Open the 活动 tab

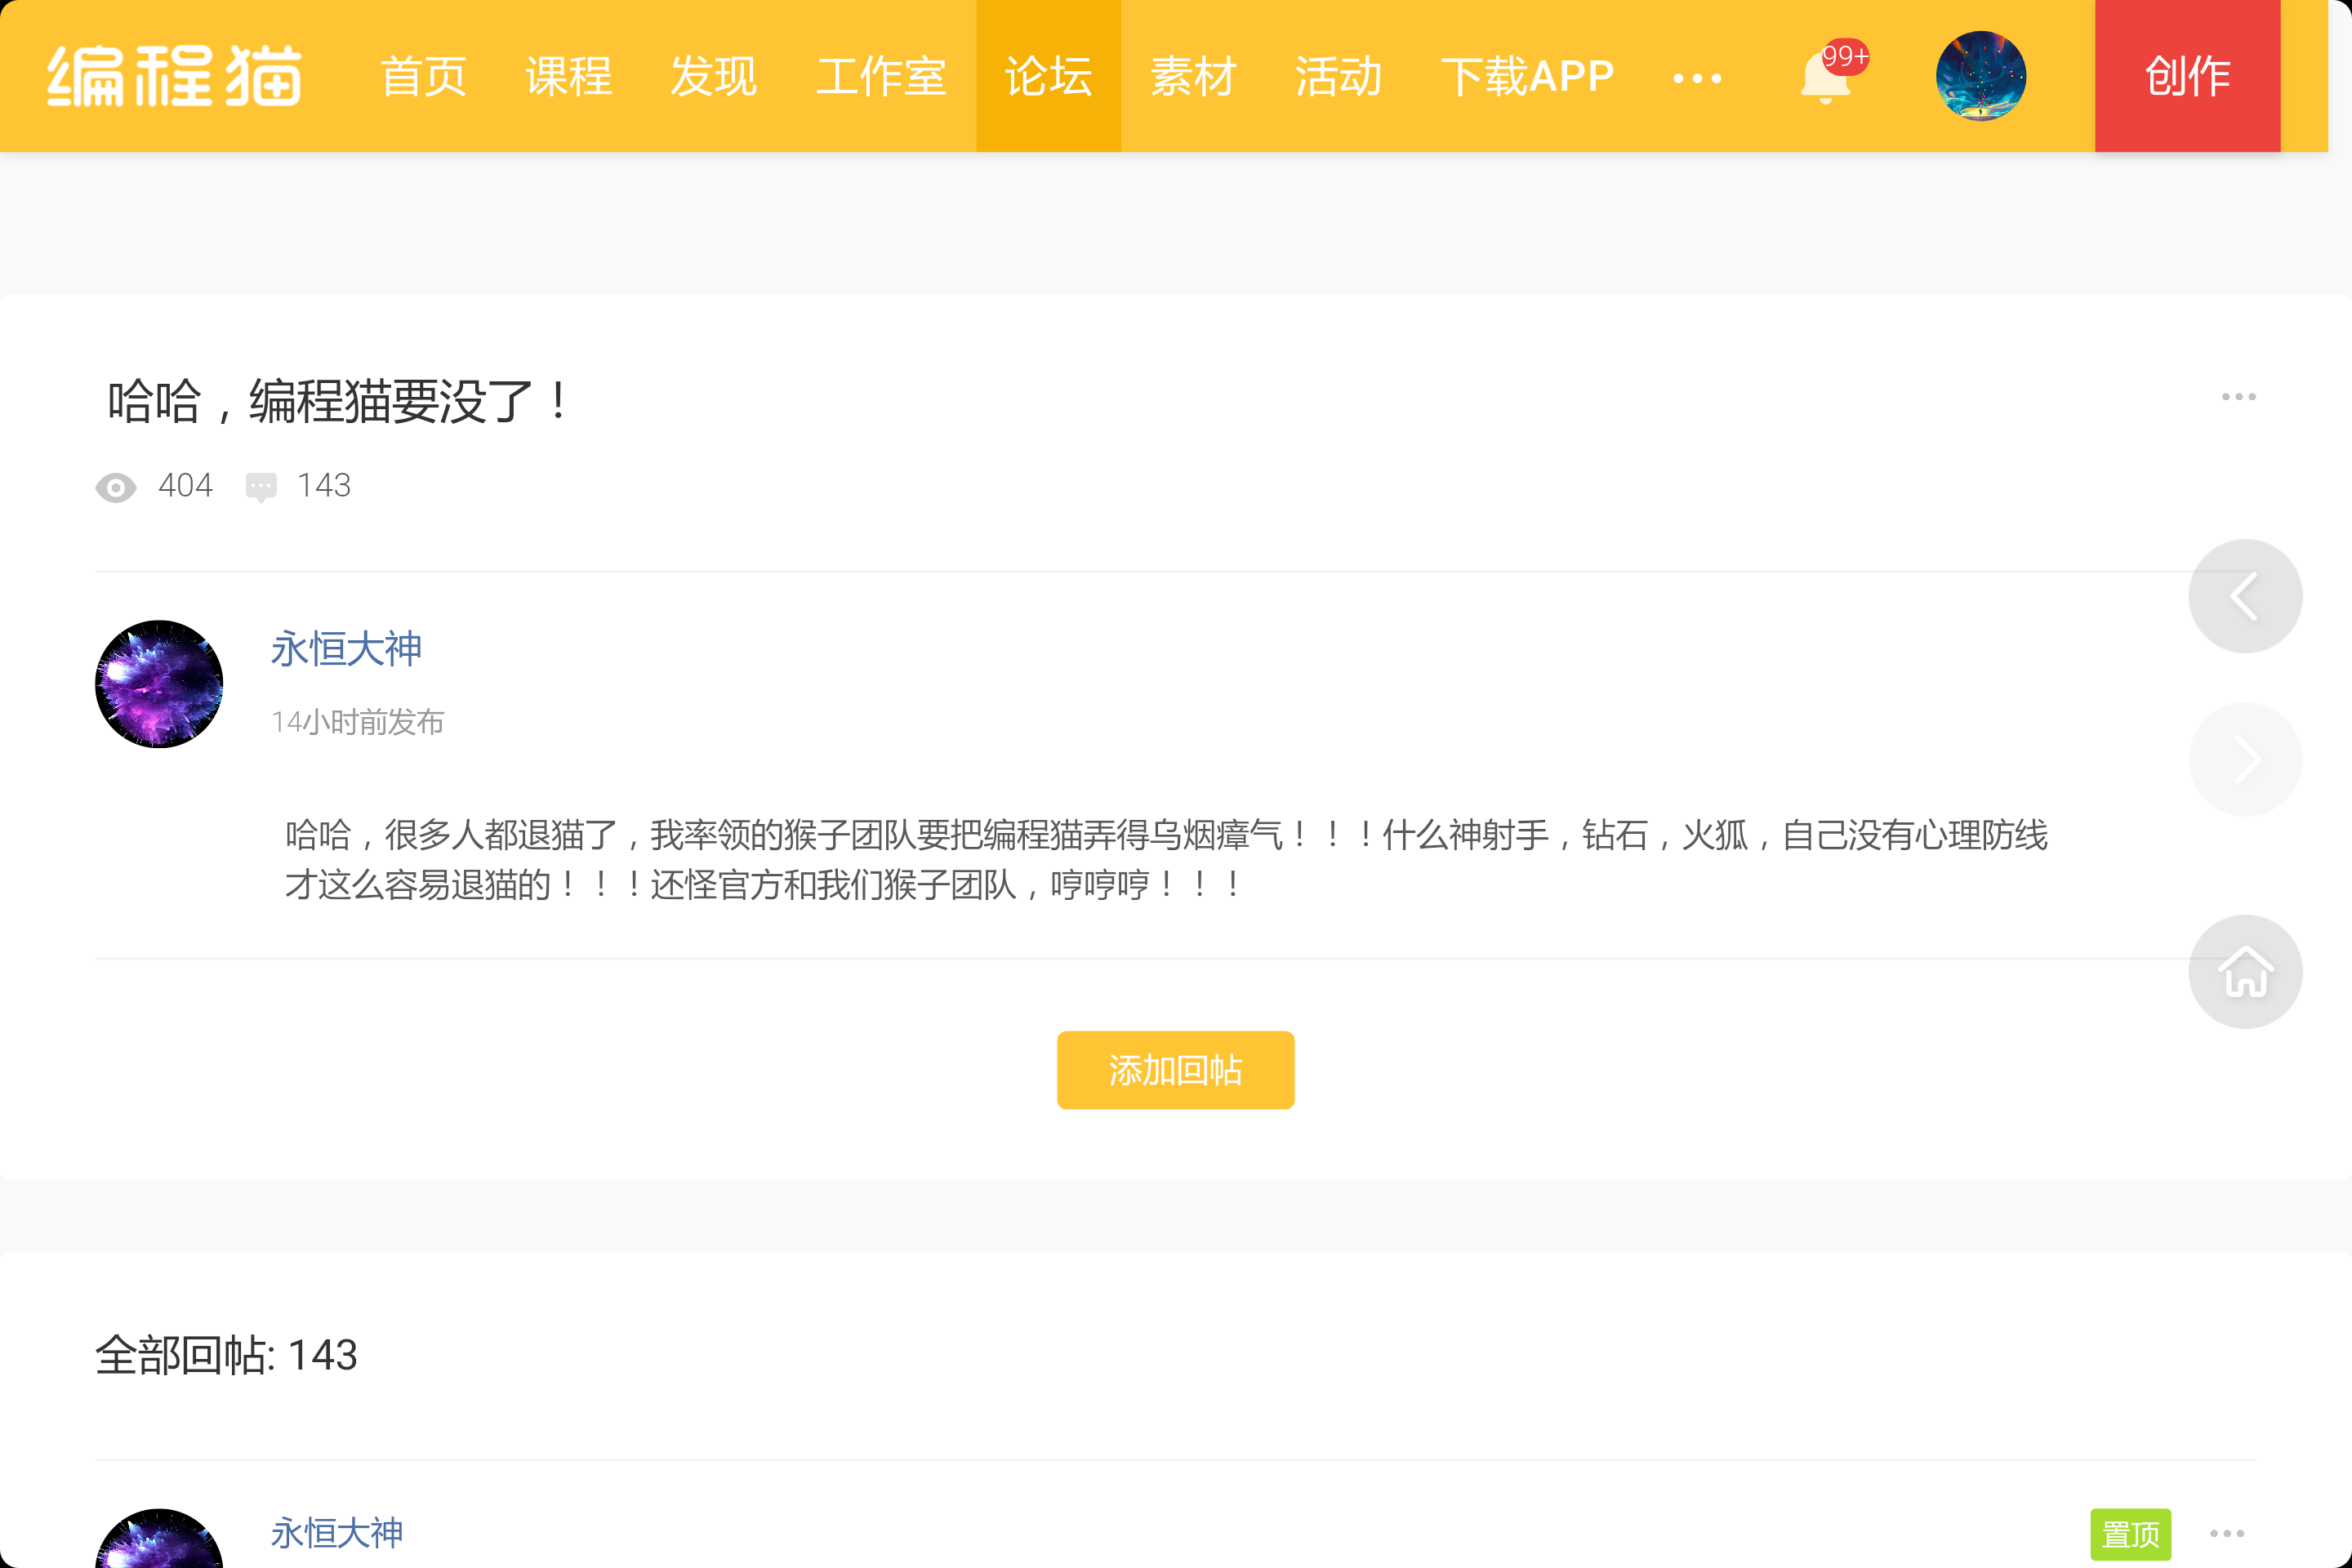coord(1338,76)
